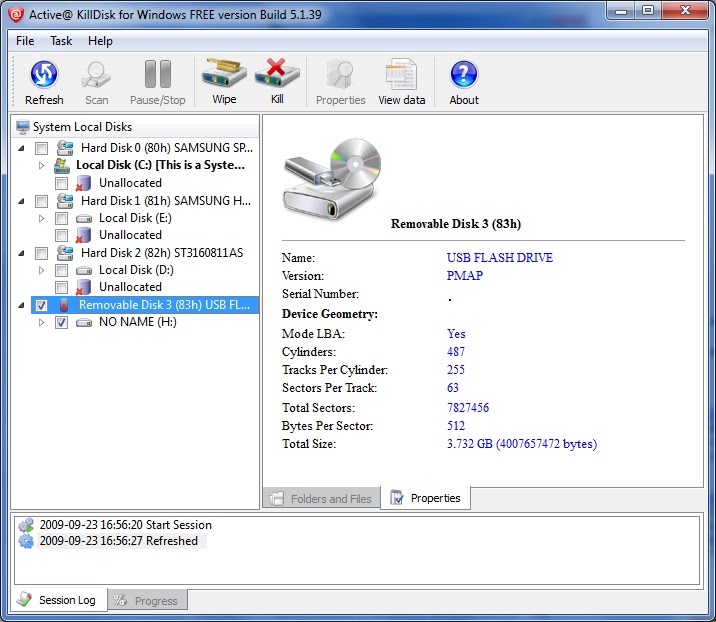This screenshot has height=622, width=716.
Task: Click the NO NAME (H:) drive icon
Action: 84,323
